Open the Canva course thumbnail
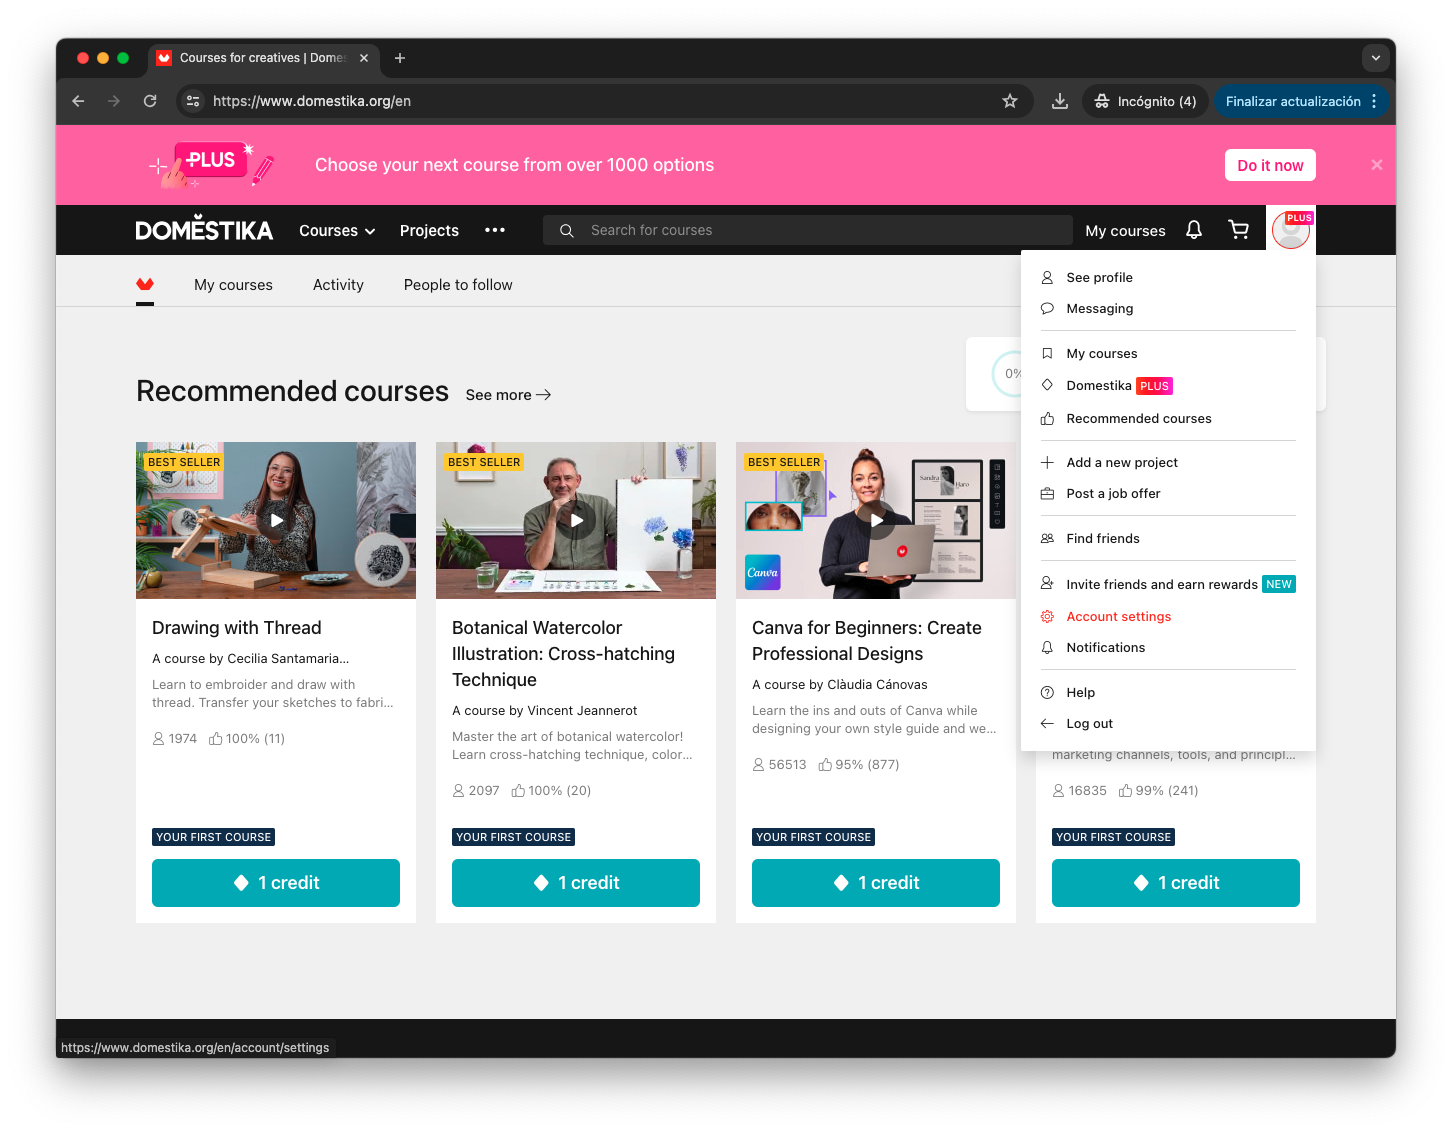 coord(876,520)
